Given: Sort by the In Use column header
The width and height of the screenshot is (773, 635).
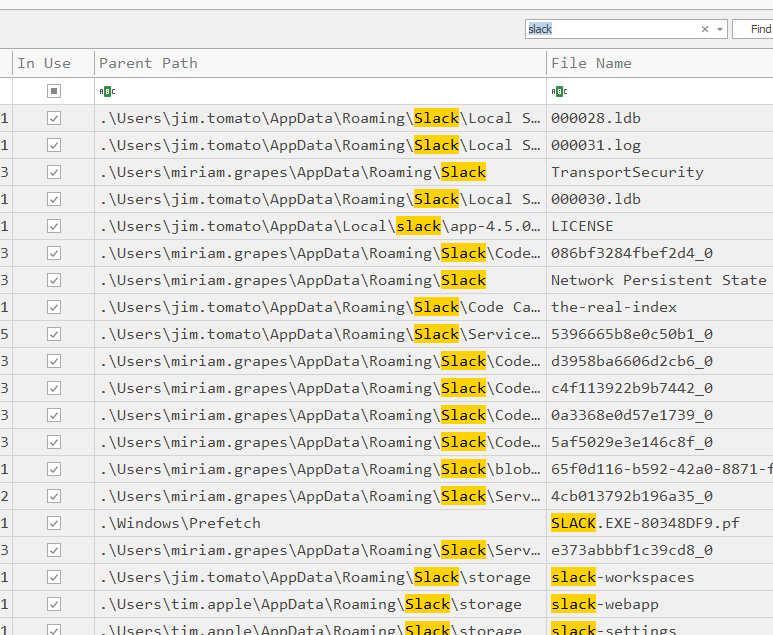Looking at the screenshot, I should [45, 63].
